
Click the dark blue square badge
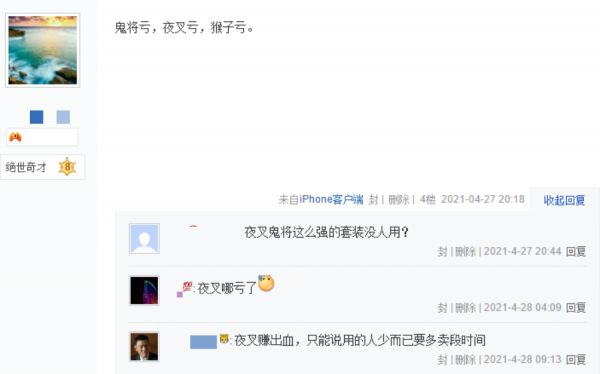click(37, 117)
